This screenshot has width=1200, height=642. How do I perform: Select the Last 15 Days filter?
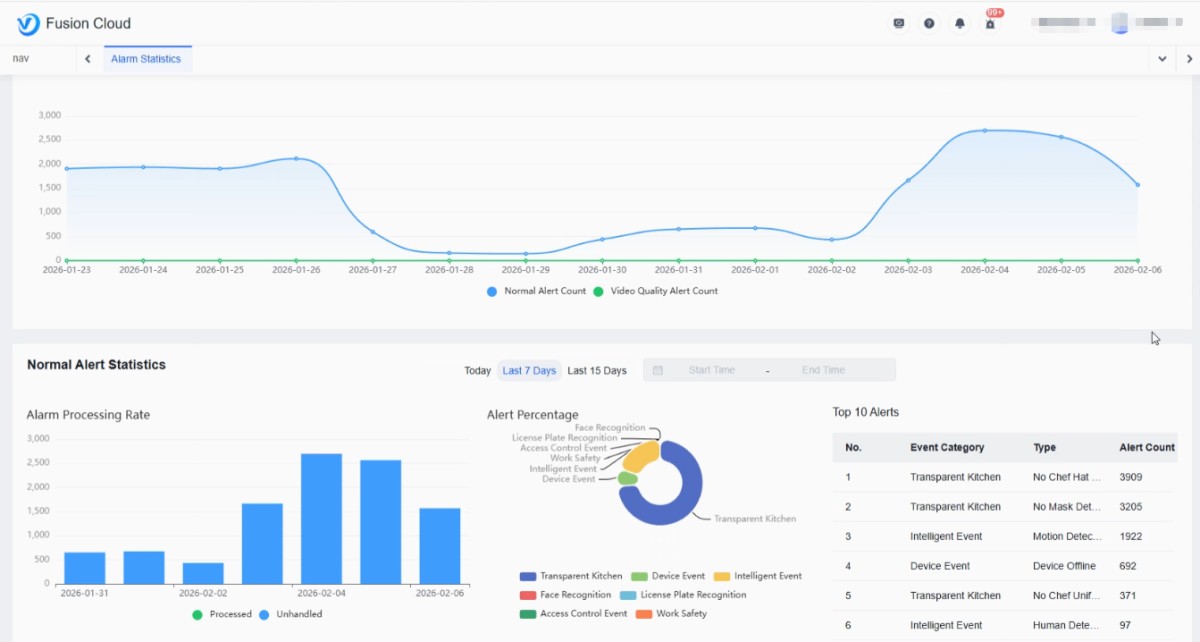597,370
